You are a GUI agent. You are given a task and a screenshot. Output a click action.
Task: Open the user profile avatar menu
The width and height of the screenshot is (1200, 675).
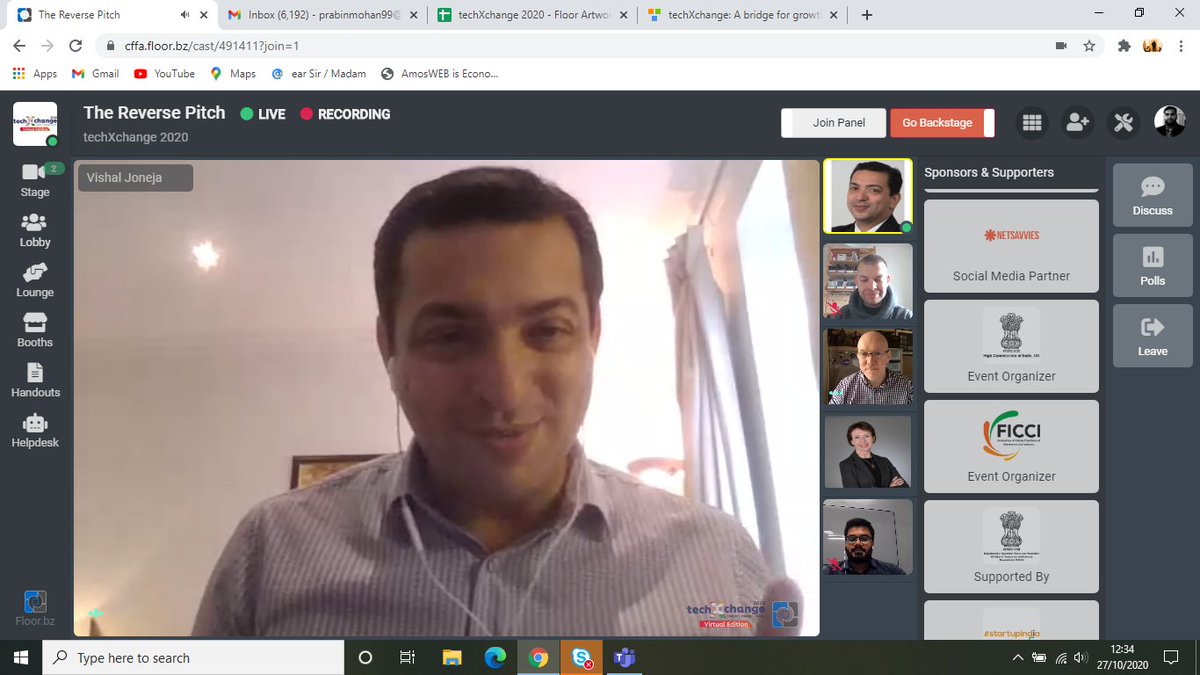[1169, 122]
